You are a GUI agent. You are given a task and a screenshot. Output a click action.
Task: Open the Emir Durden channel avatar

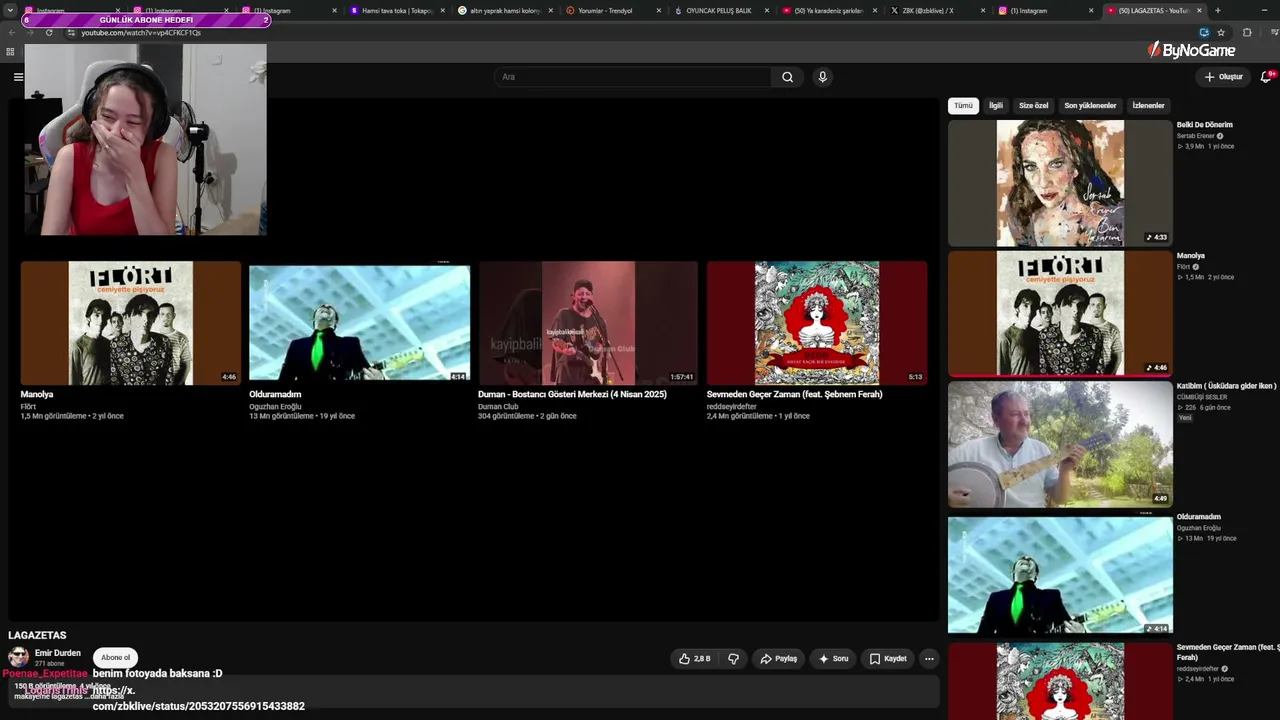pos(18,657)
